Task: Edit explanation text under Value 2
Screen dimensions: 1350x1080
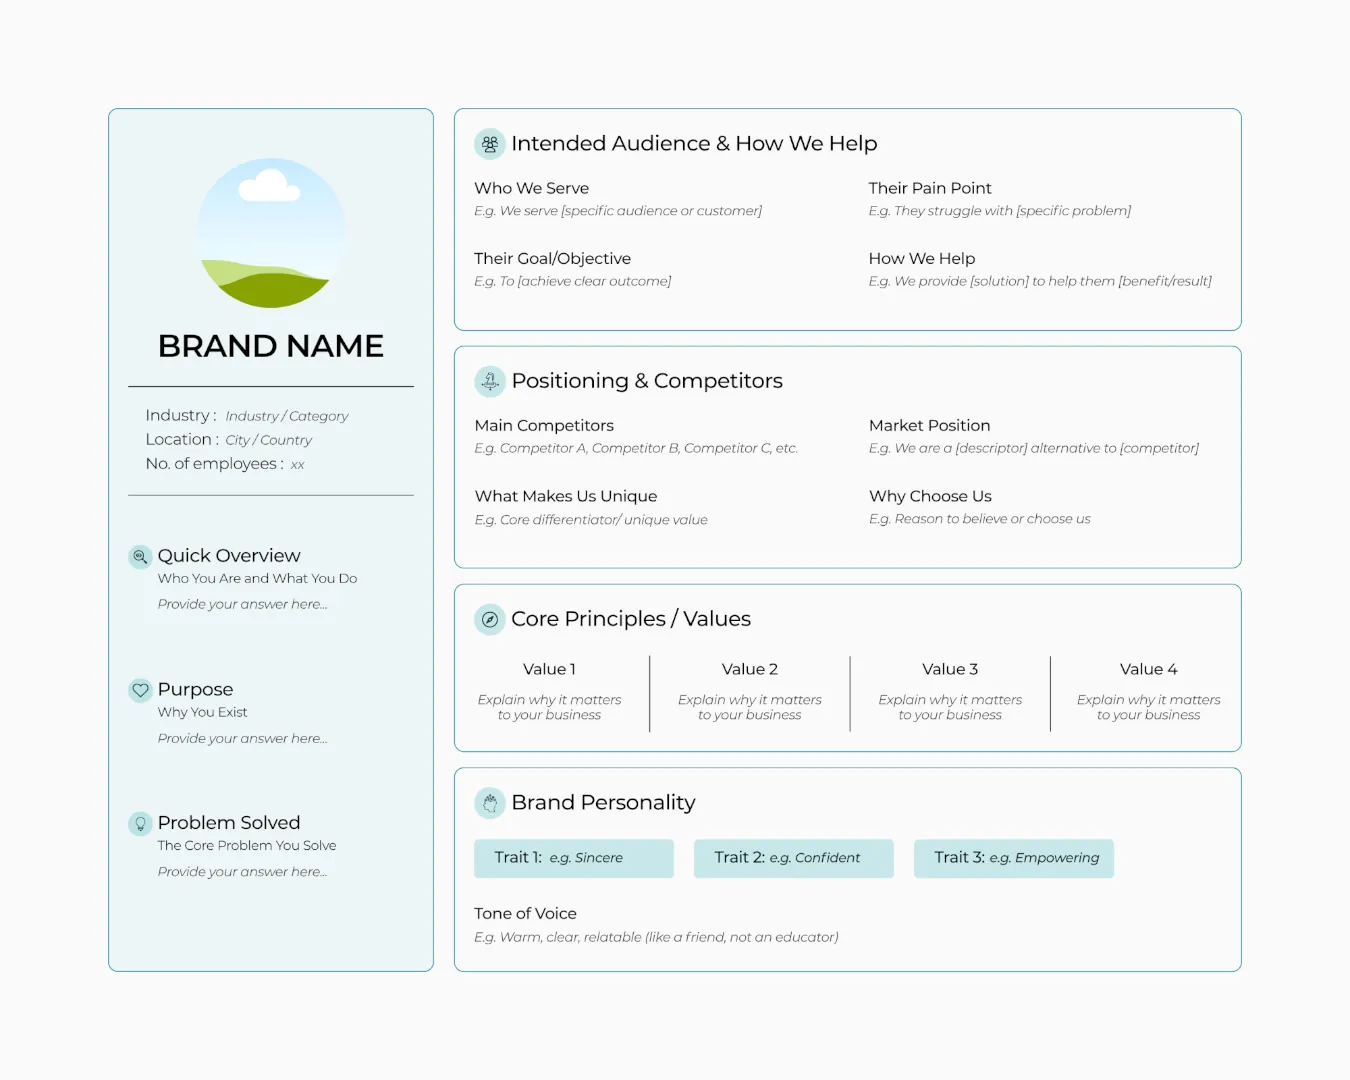Action: pyautogui.click(x=750, y=707)
